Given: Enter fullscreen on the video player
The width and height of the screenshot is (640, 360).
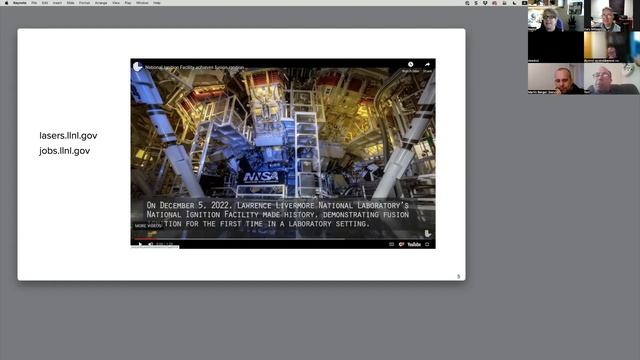Looking at the screenshot, I should (427, 244).
